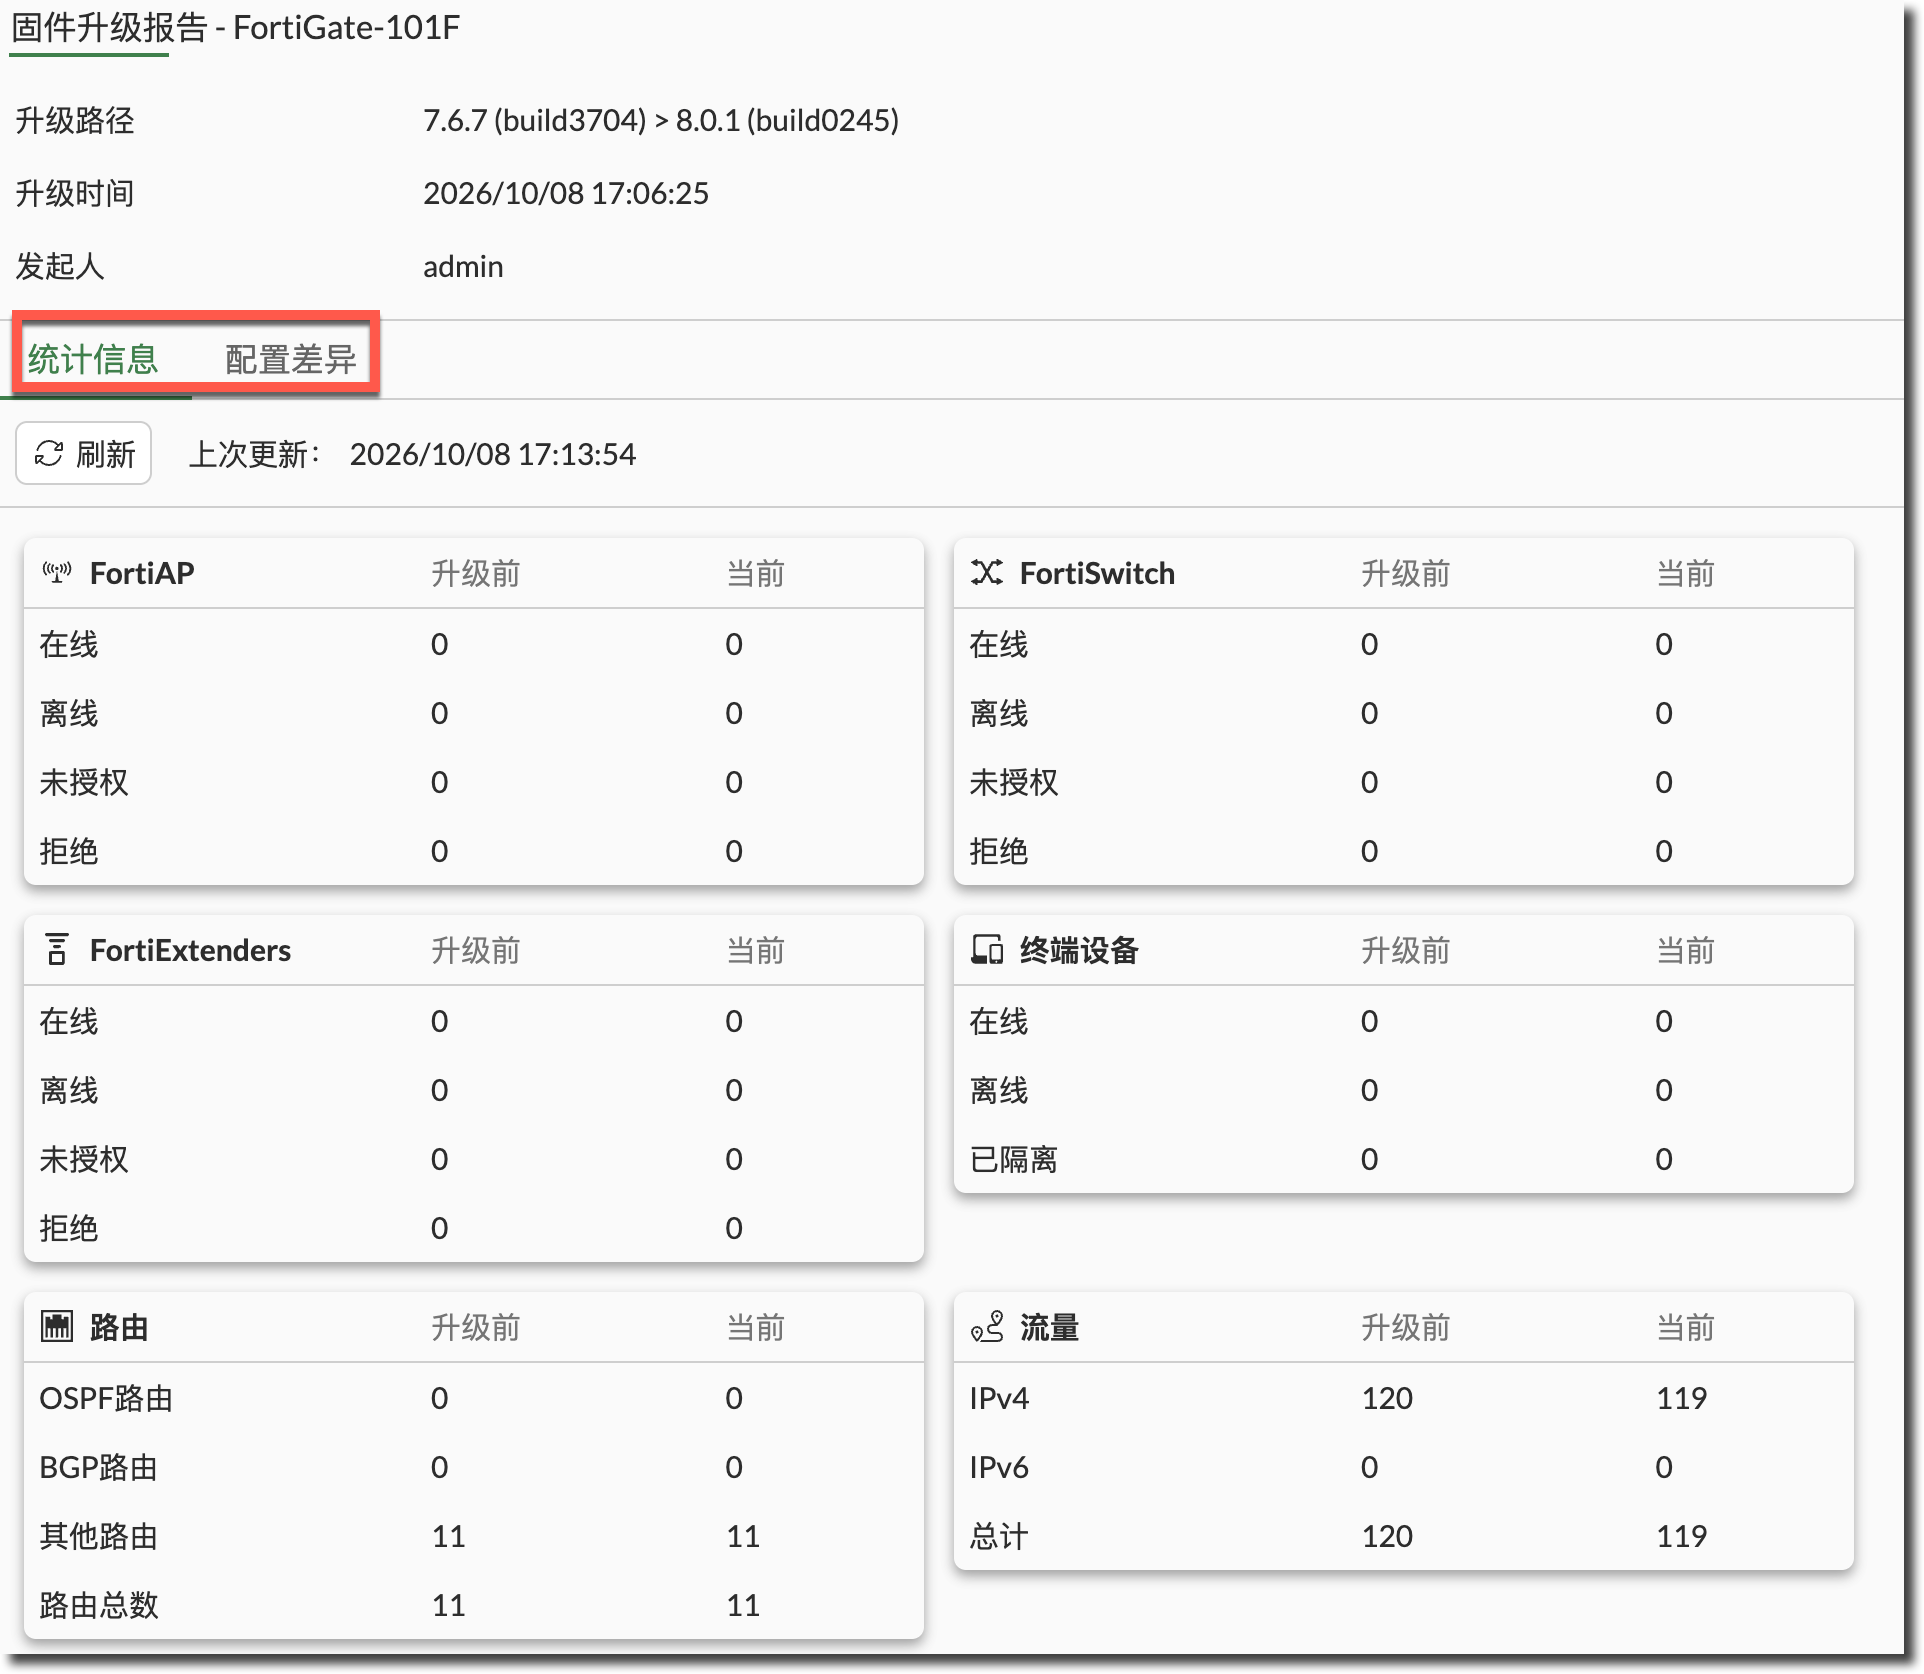This screenshot has height=1674, width=1924.
Task: Click the FortiSwitch card heading
Action: 1097,573
